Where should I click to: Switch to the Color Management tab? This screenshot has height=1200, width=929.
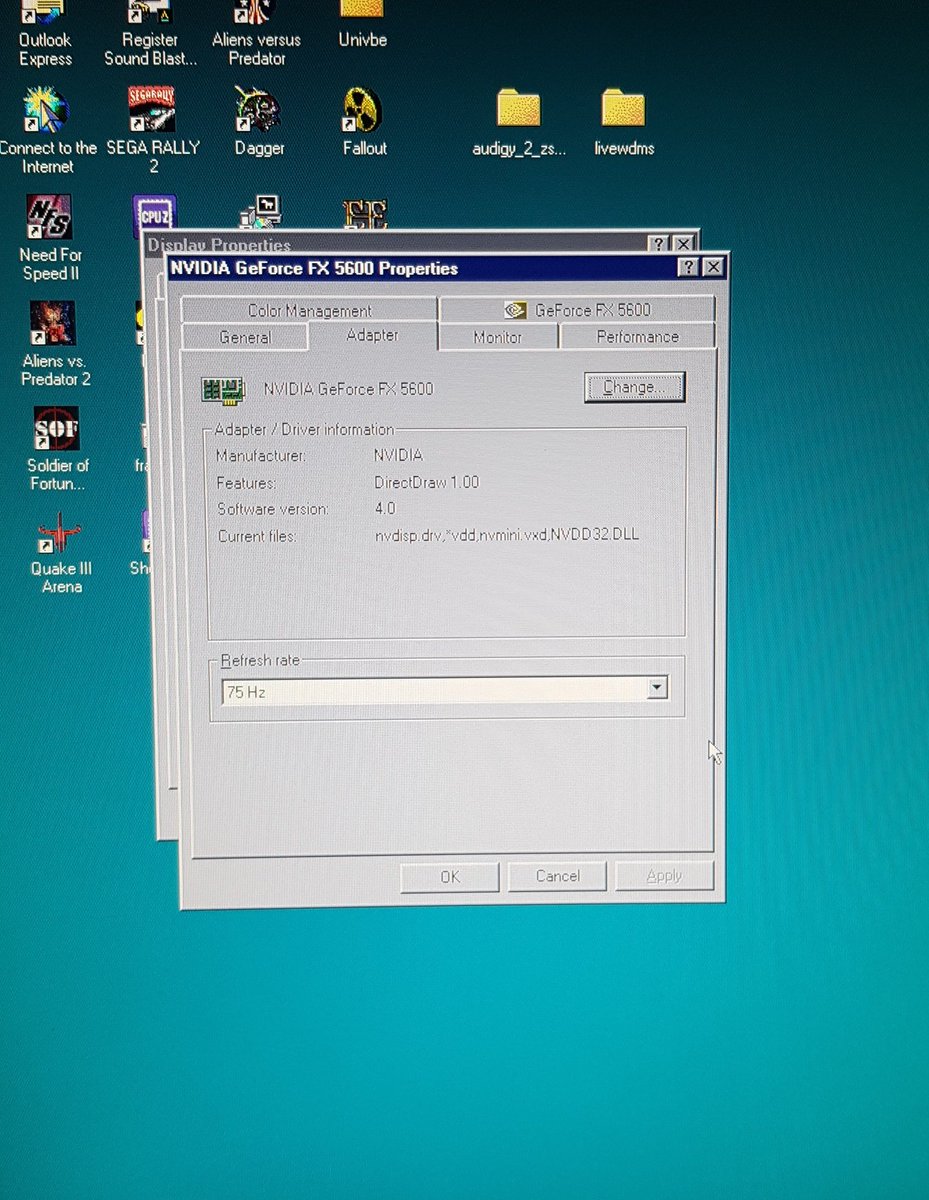310,310
